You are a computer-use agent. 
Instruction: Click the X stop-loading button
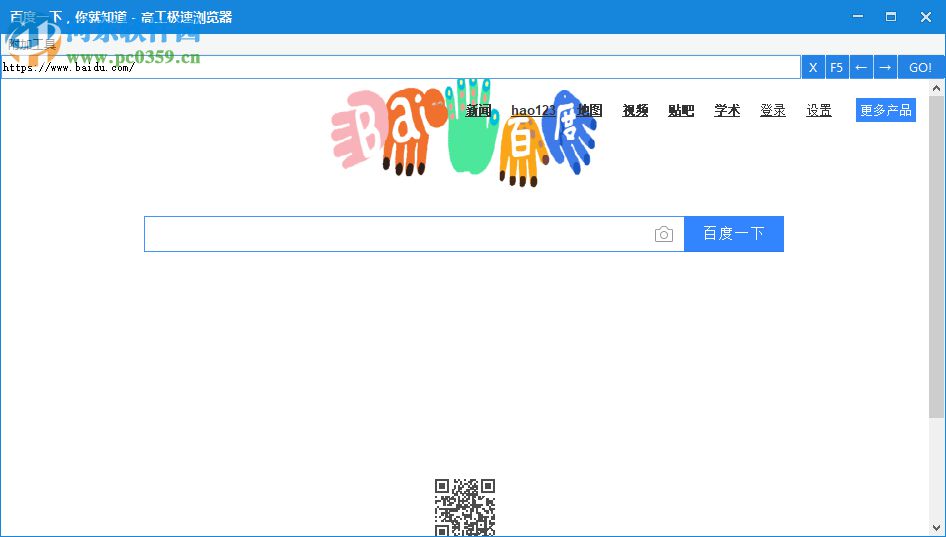(x=813, y=68)
